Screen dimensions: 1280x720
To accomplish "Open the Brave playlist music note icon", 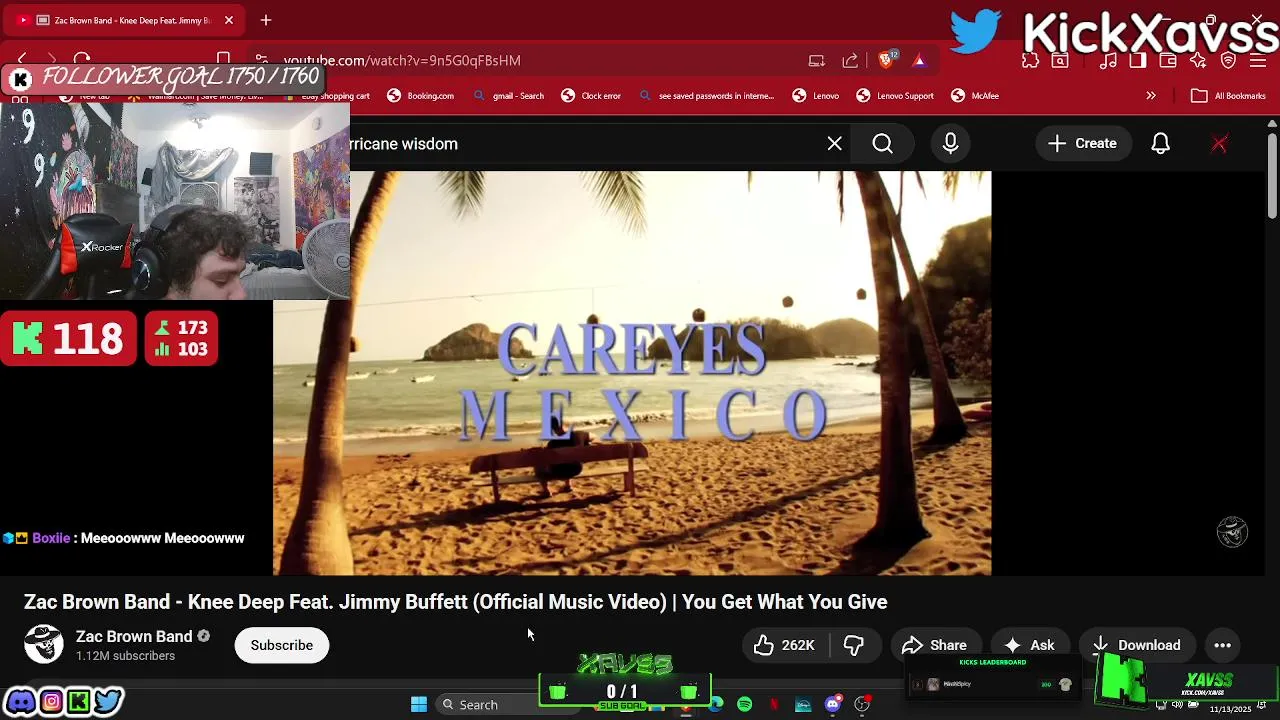I will (x=1108, y=60).
